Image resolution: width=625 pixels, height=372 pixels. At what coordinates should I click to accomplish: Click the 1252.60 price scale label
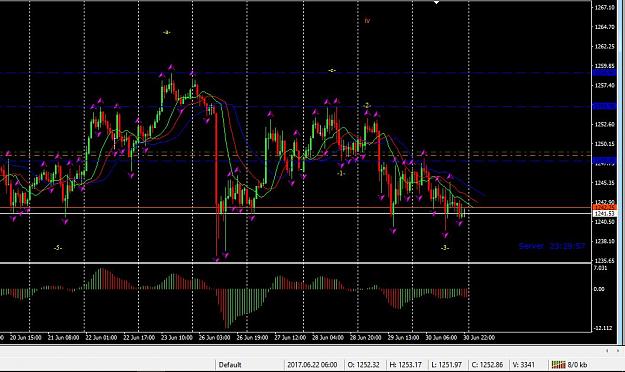coord(605,124)
